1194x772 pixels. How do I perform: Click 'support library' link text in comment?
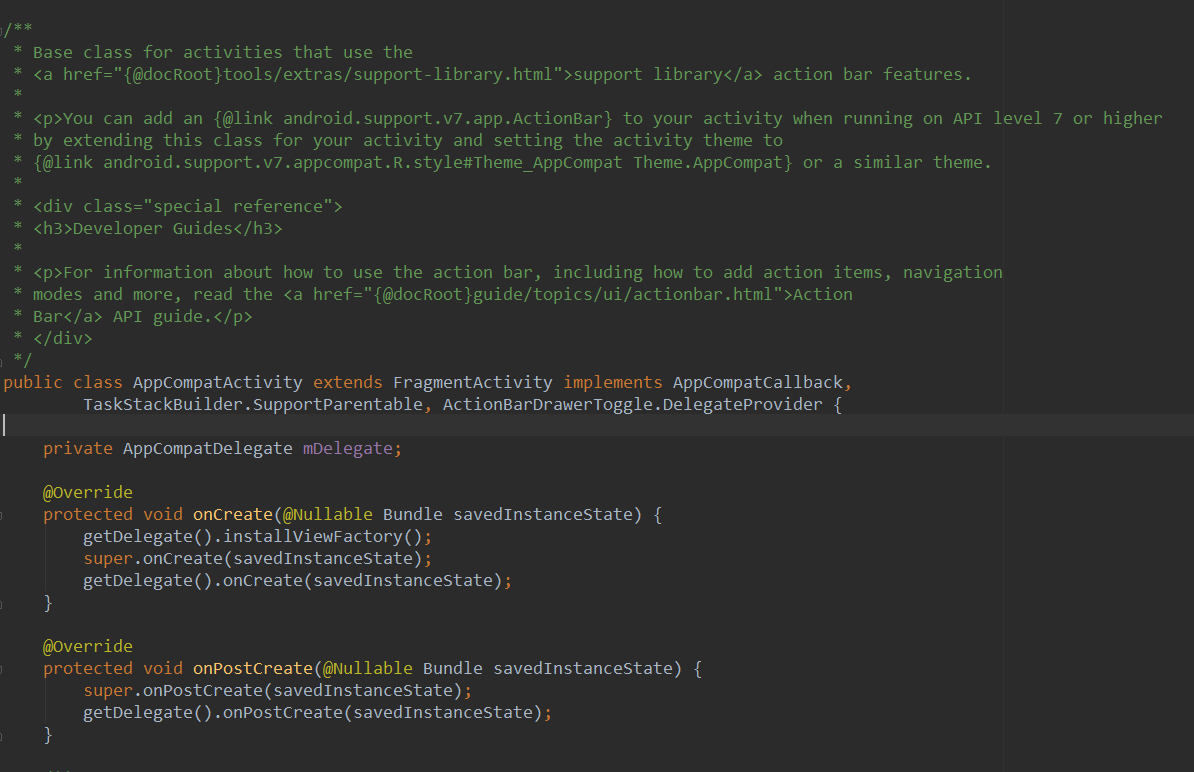(x=648, y=75)
